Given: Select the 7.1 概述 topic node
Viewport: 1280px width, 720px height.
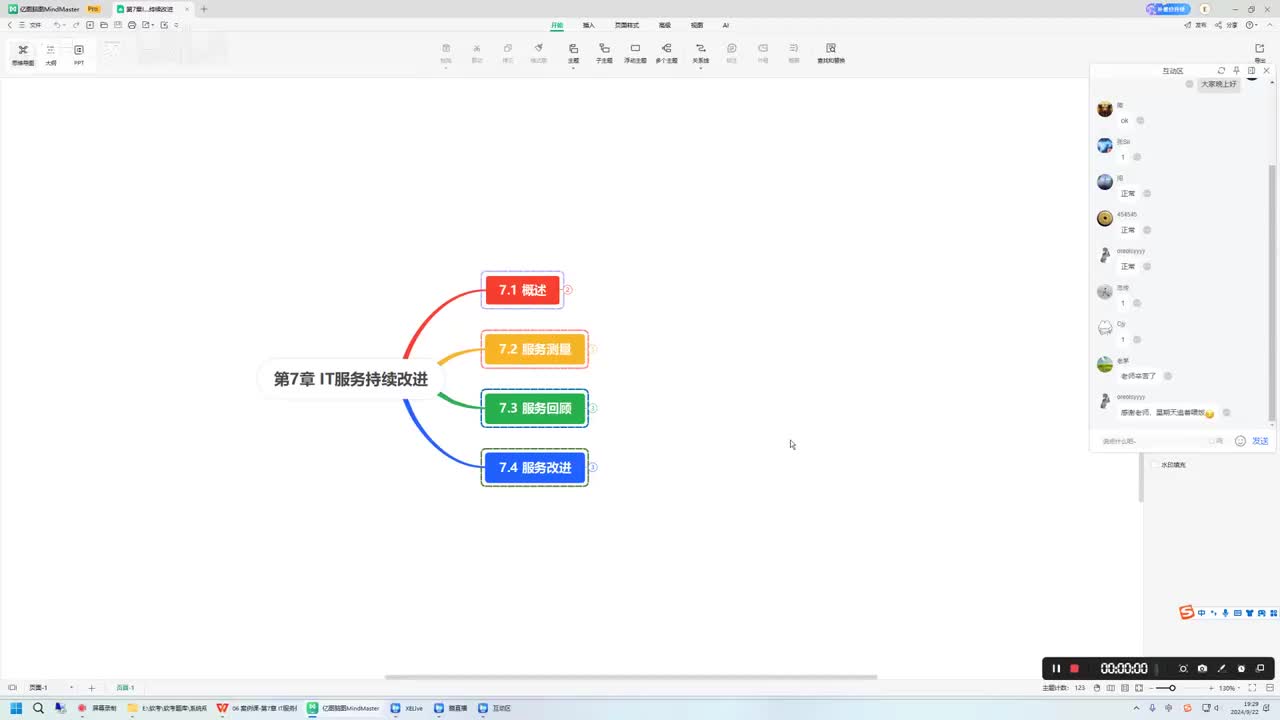Looking at the screenshot, I should 522,290.
